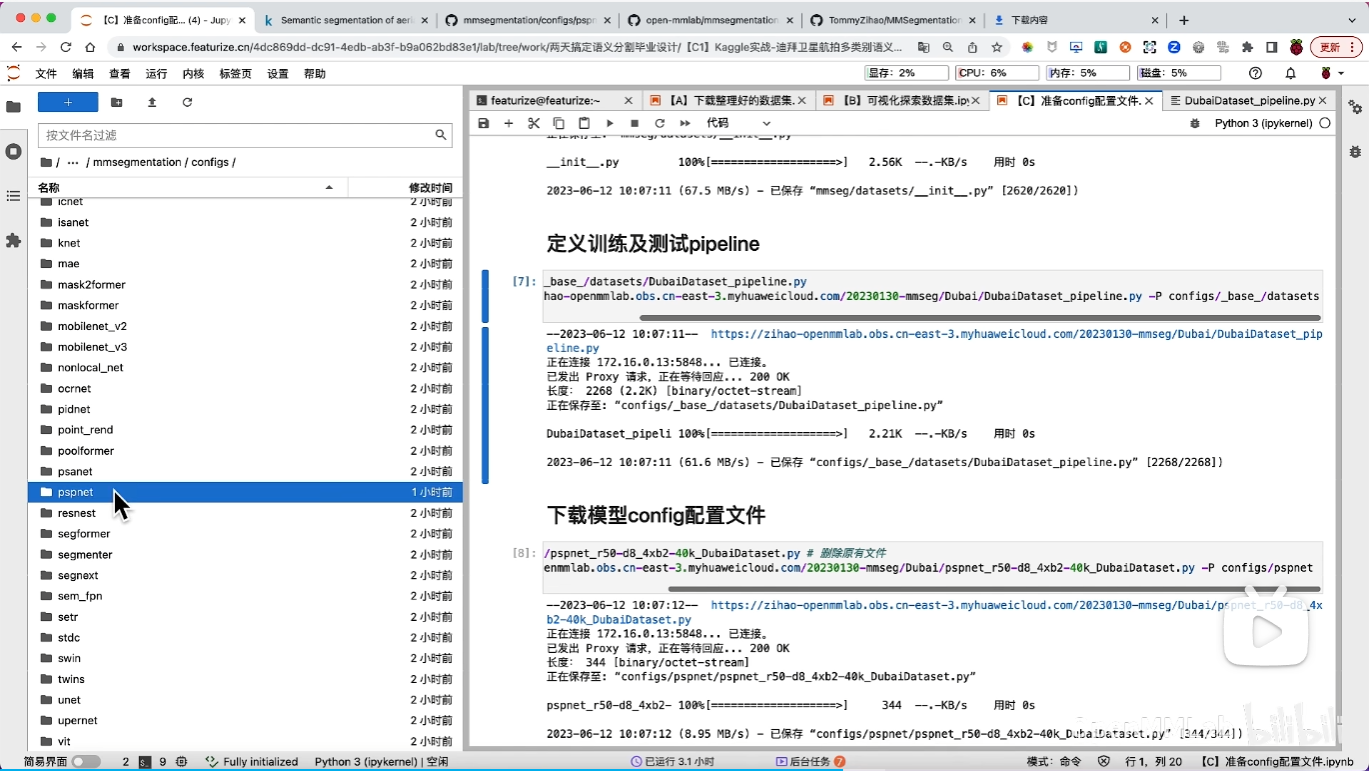Toggle the 简易界面 simple interface switch
Viewport: 1369px width, 771px height.
click(85, 761)
